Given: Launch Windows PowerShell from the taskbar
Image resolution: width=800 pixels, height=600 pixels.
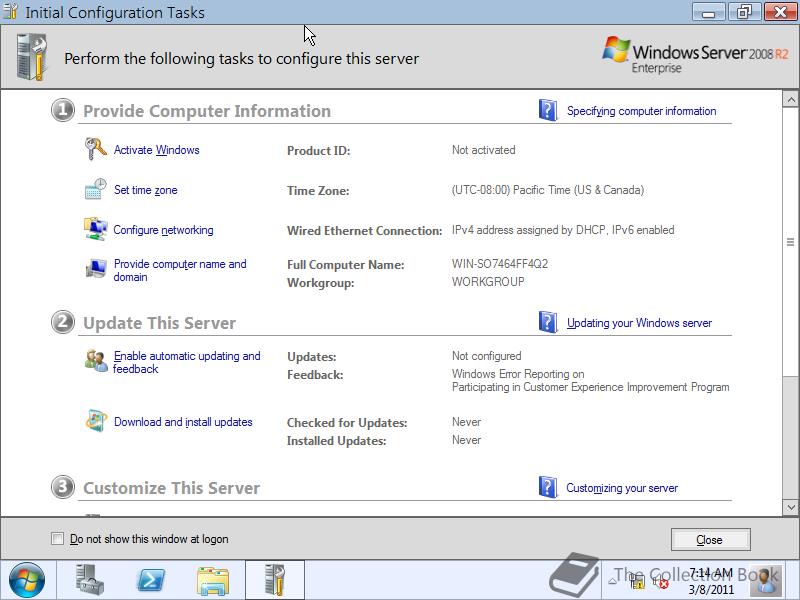Looking at the screenshot, I should (x=151, y=581).
